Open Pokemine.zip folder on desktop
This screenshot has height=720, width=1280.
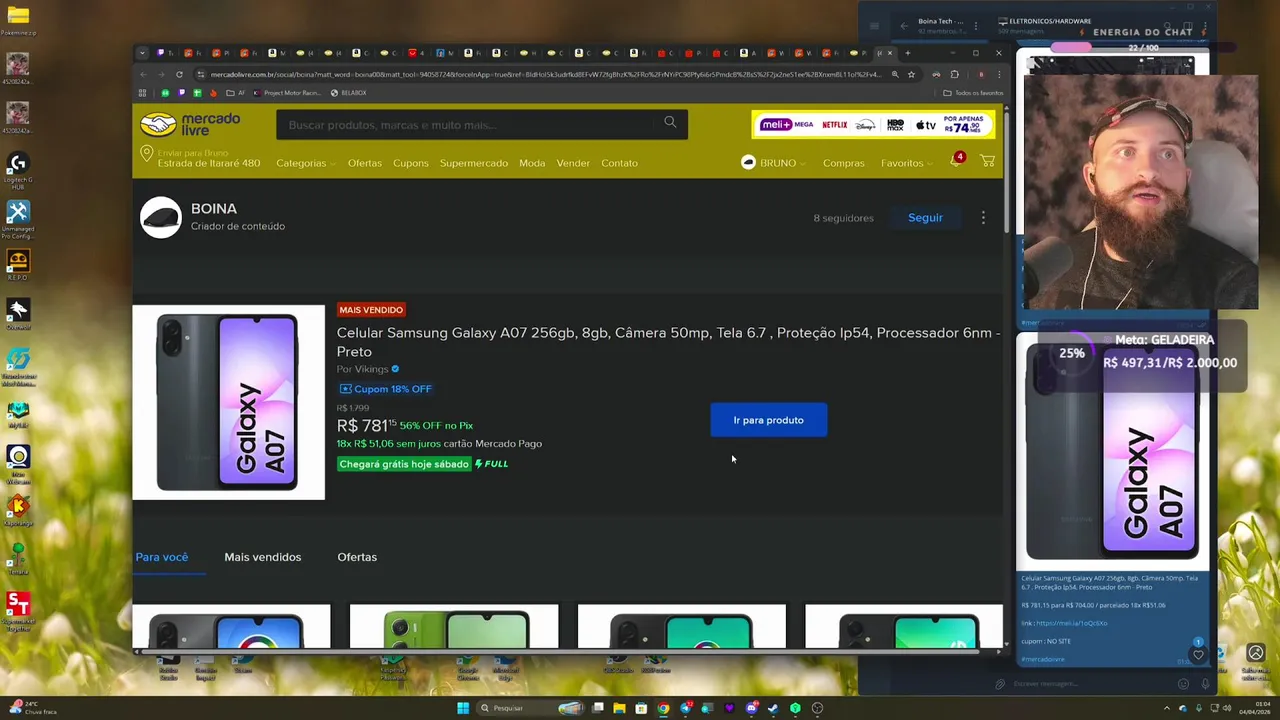click(x=17, y=20)
